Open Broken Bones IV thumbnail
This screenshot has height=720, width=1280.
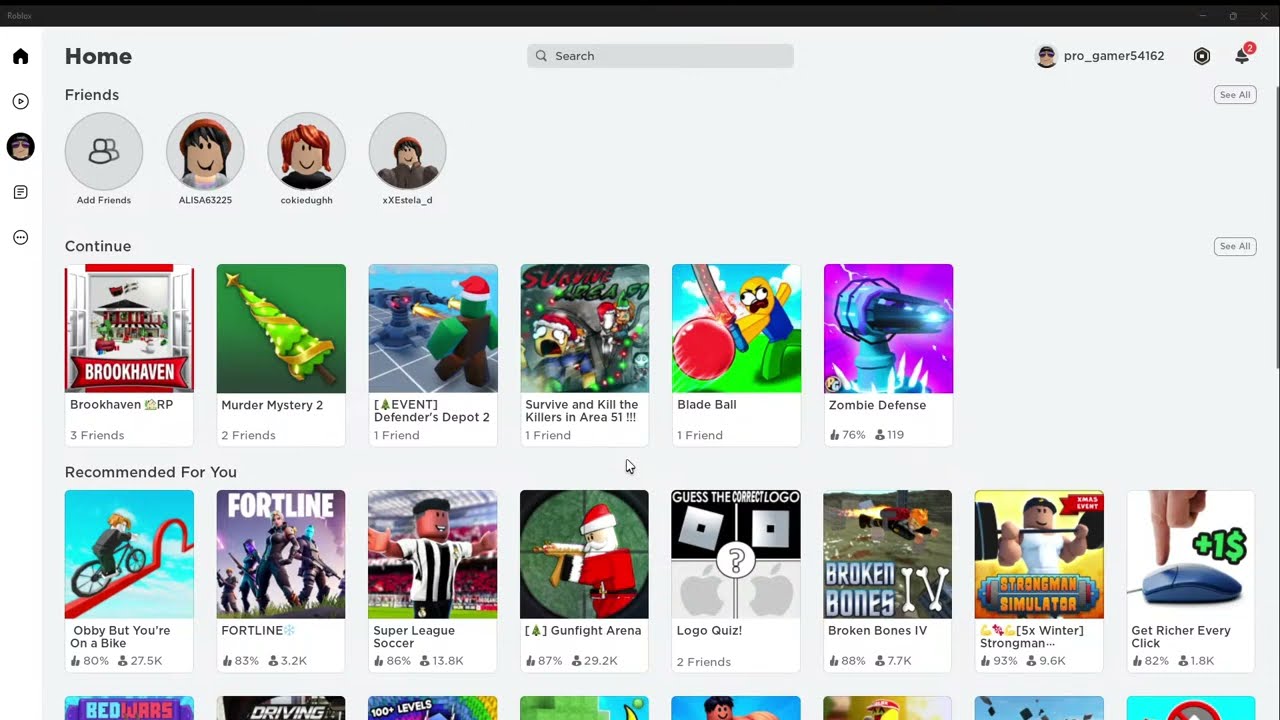[x=888, y=554]
